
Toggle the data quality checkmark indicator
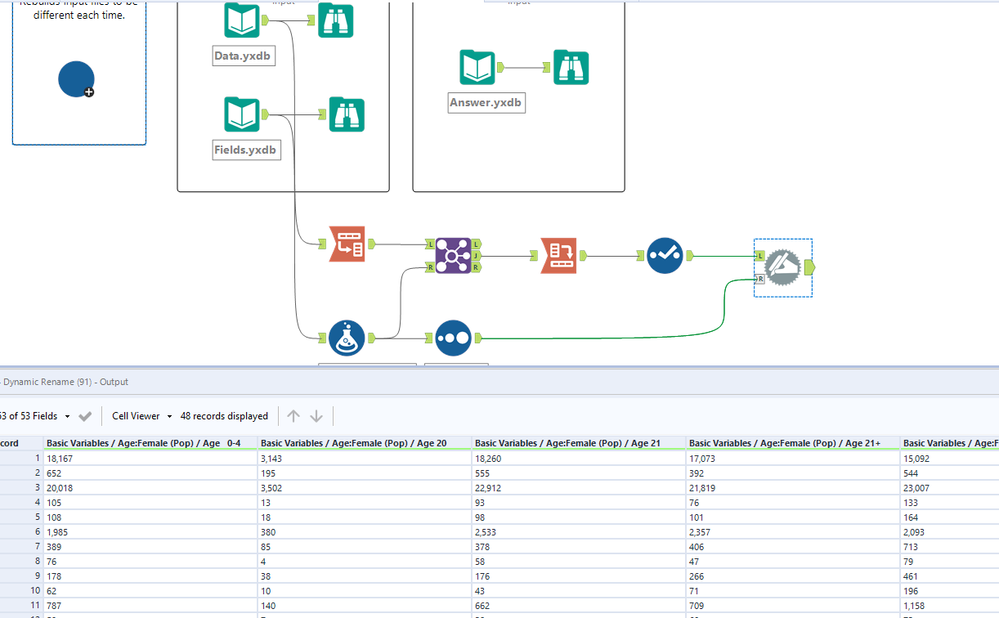667,255
